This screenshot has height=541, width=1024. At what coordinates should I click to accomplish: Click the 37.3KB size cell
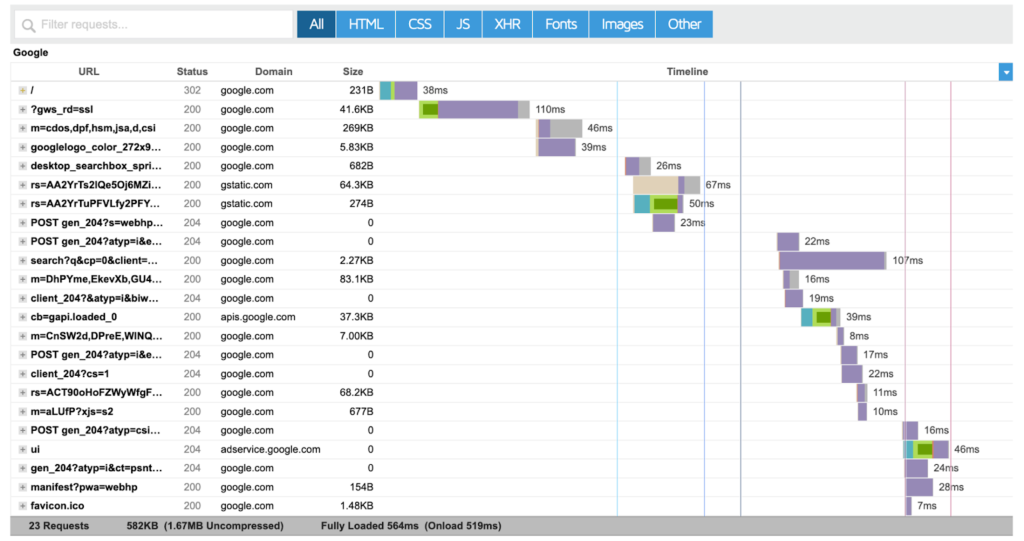pos(357,317)
